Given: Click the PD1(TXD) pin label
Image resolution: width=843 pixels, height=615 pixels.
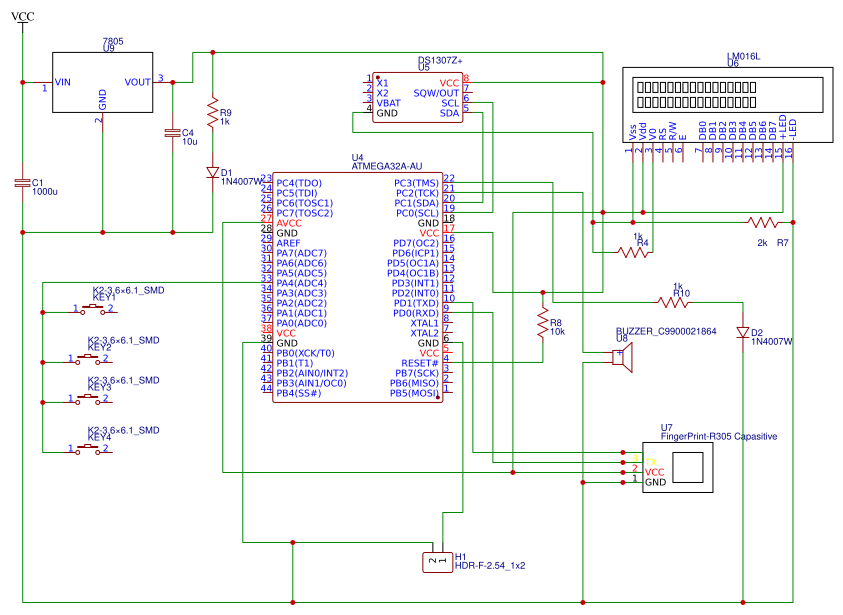Looking at the screenshot, I should pyautogui.click(x=416, y=303).
